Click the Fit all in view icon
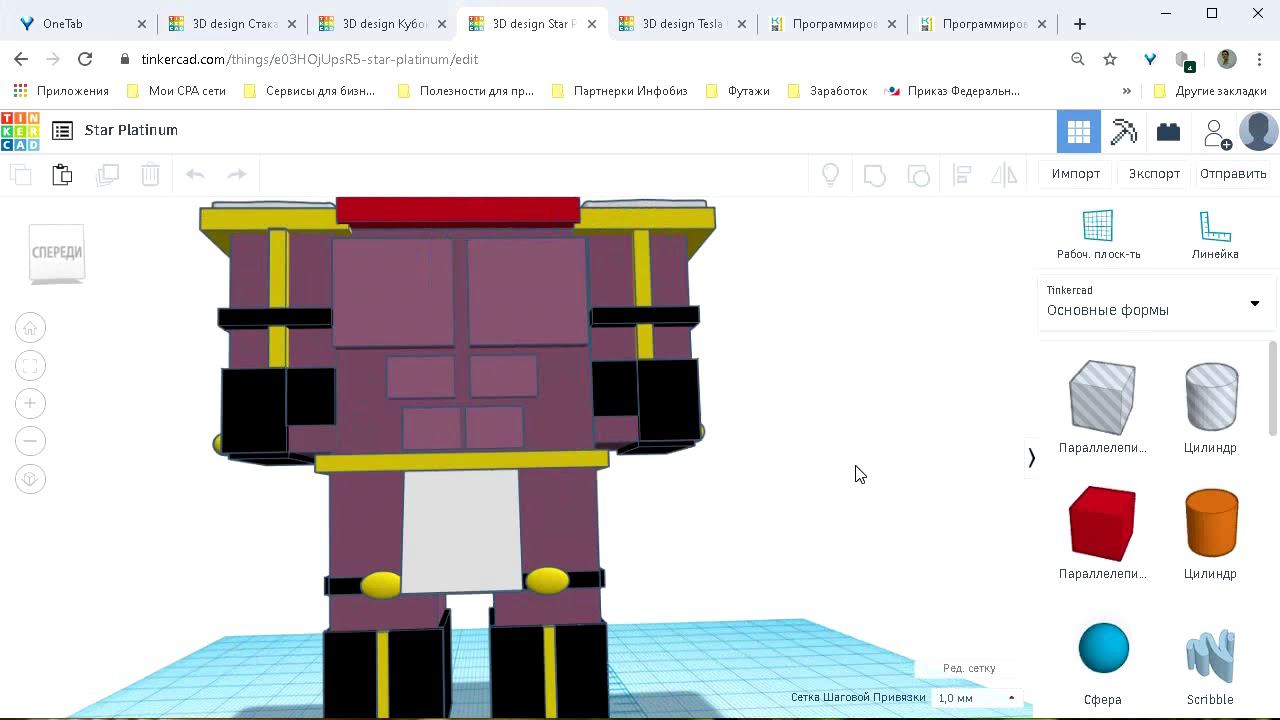The image size is (1280, 720). point(30,366)
